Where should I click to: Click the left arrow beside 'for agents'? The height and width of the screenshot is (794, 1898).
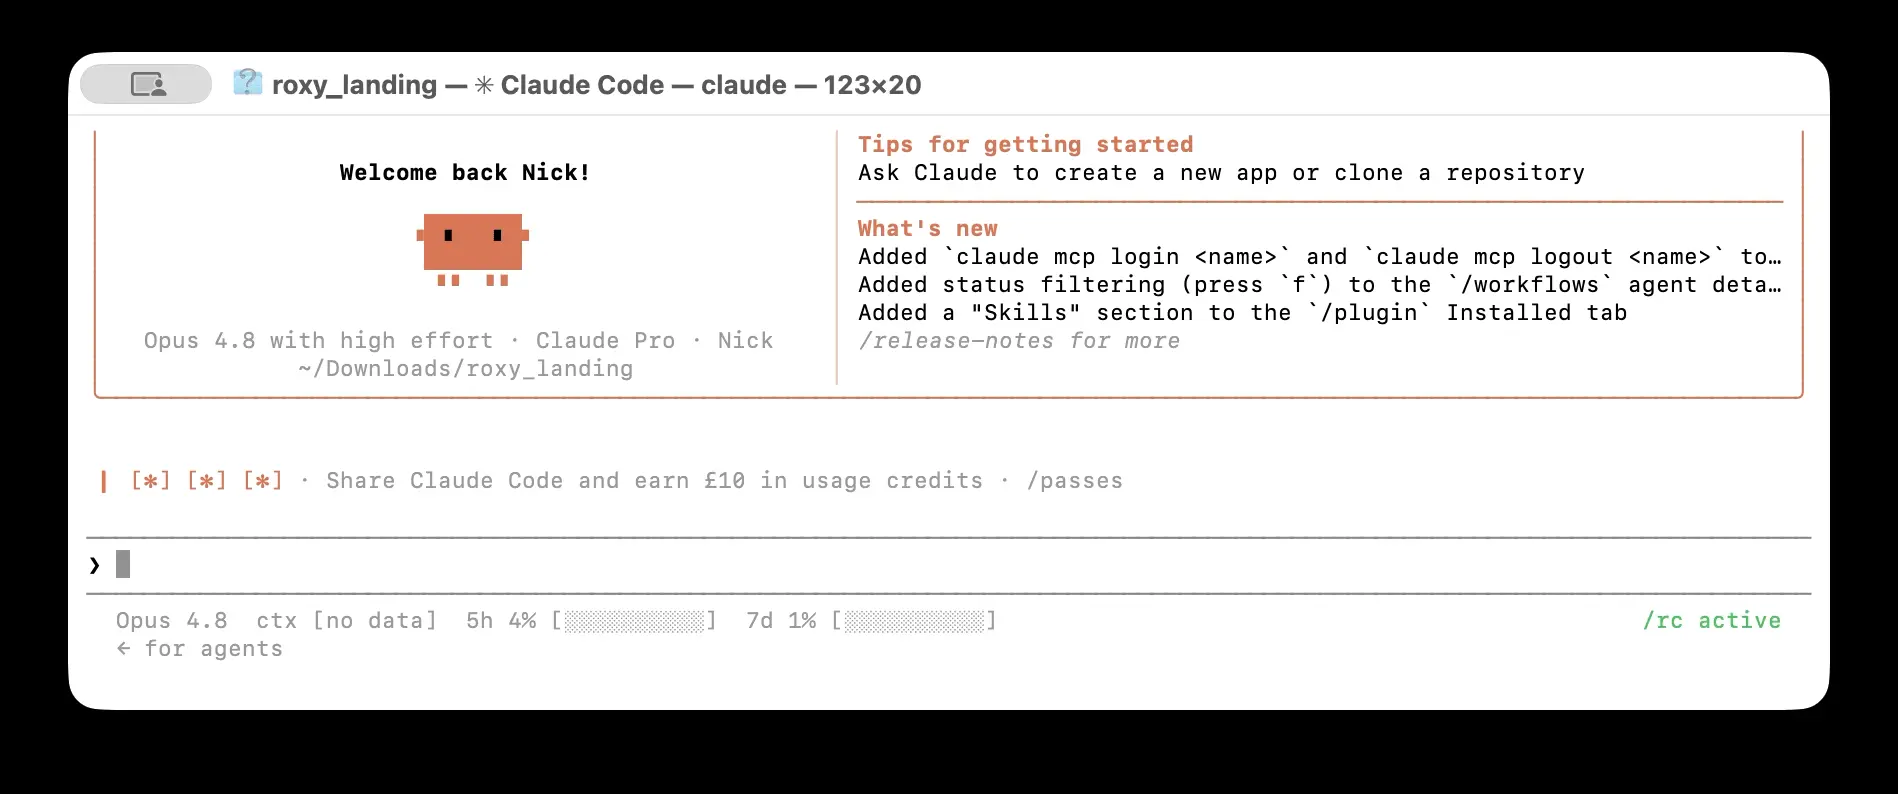click(123, 648)
